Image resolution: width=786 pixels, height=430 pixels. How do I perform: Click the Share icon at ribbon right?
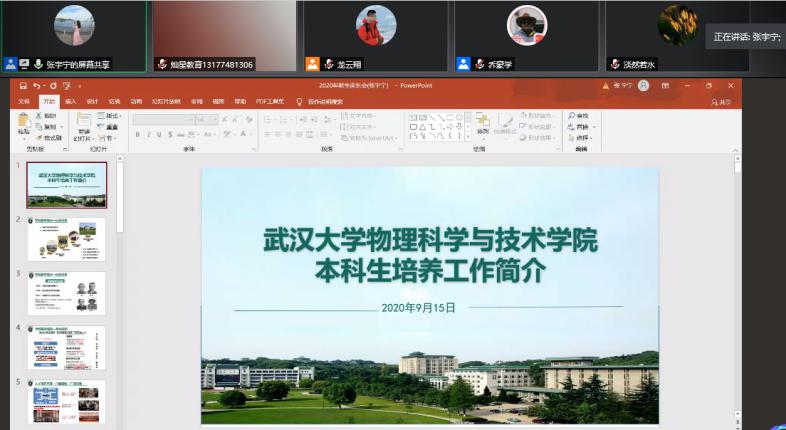[x=721, y=101]
